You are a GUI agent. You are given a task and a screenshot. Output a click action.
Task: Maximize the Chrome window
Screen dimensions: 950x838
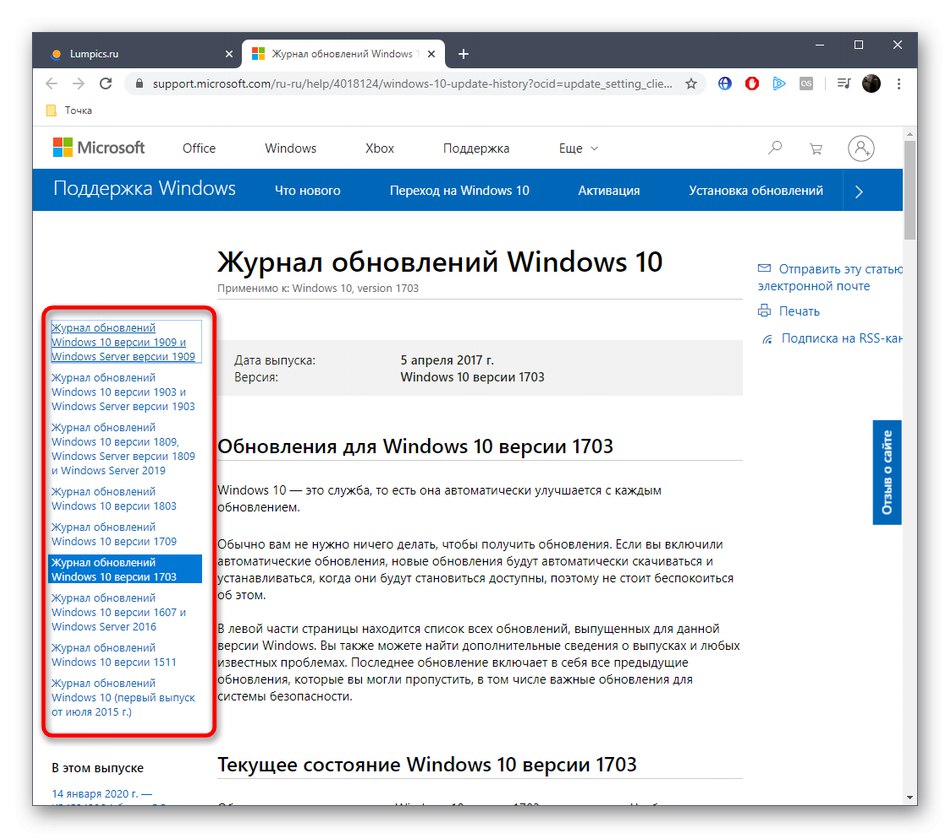tap(859, 45)
